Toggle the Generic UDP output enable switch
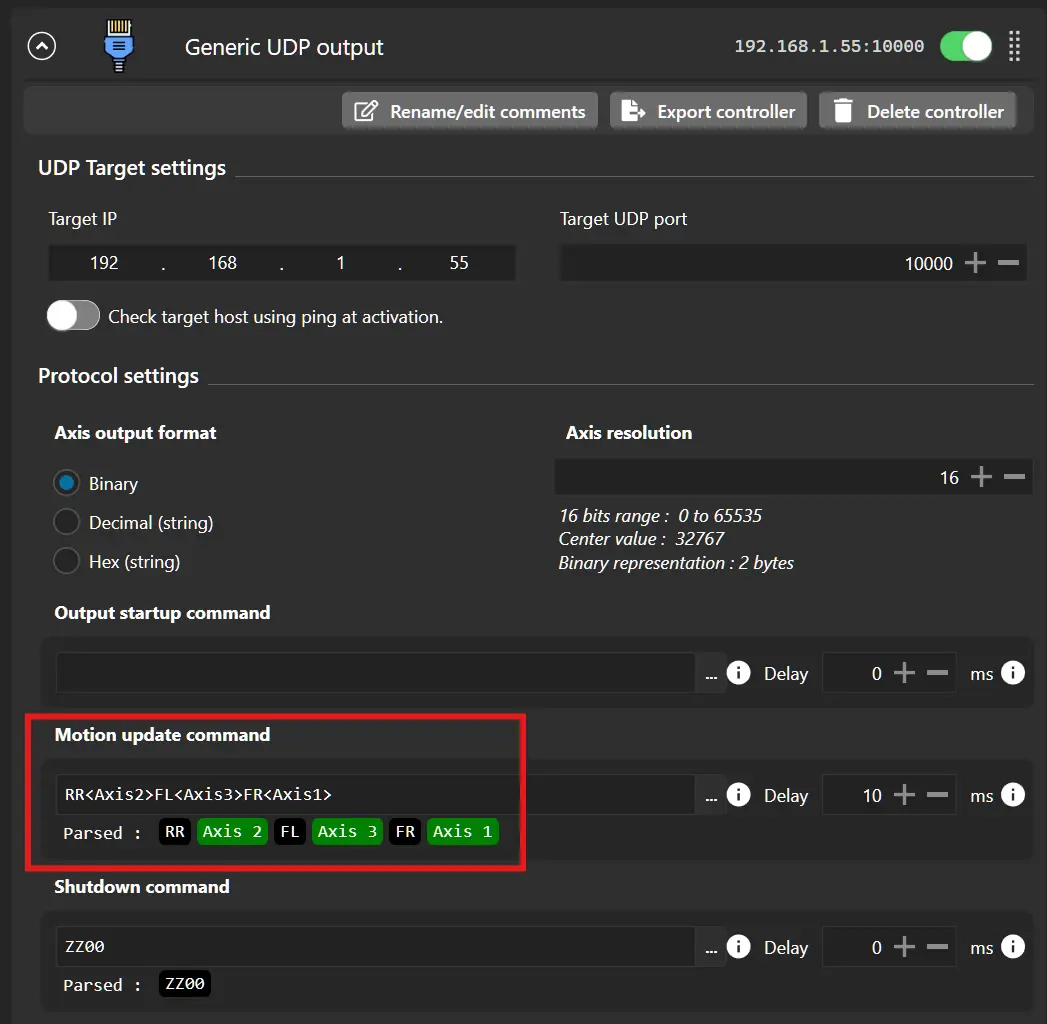Screen dimensions: 1047x1024 (966, 47)
